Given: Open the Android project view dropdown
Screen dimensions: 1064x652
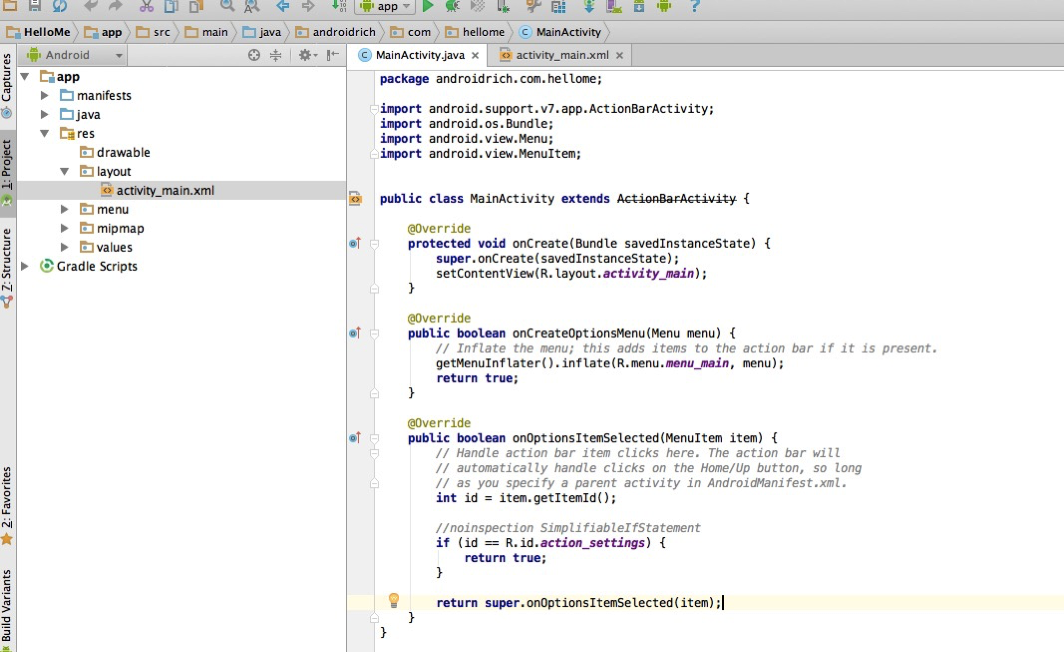Looking at the screenshot, I should pyautogui.click(x=75, y=56).
